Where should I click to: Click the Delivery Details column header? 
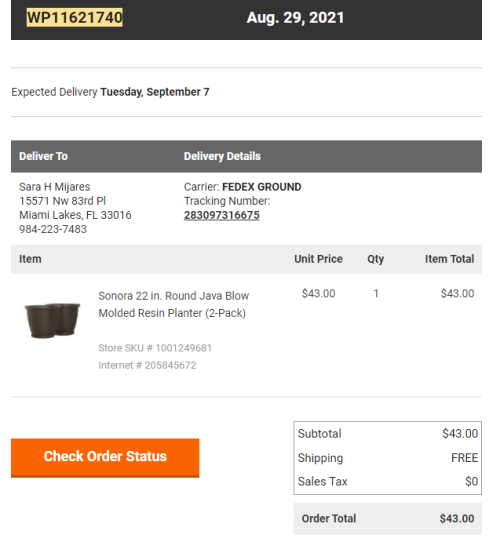[222, 156]
